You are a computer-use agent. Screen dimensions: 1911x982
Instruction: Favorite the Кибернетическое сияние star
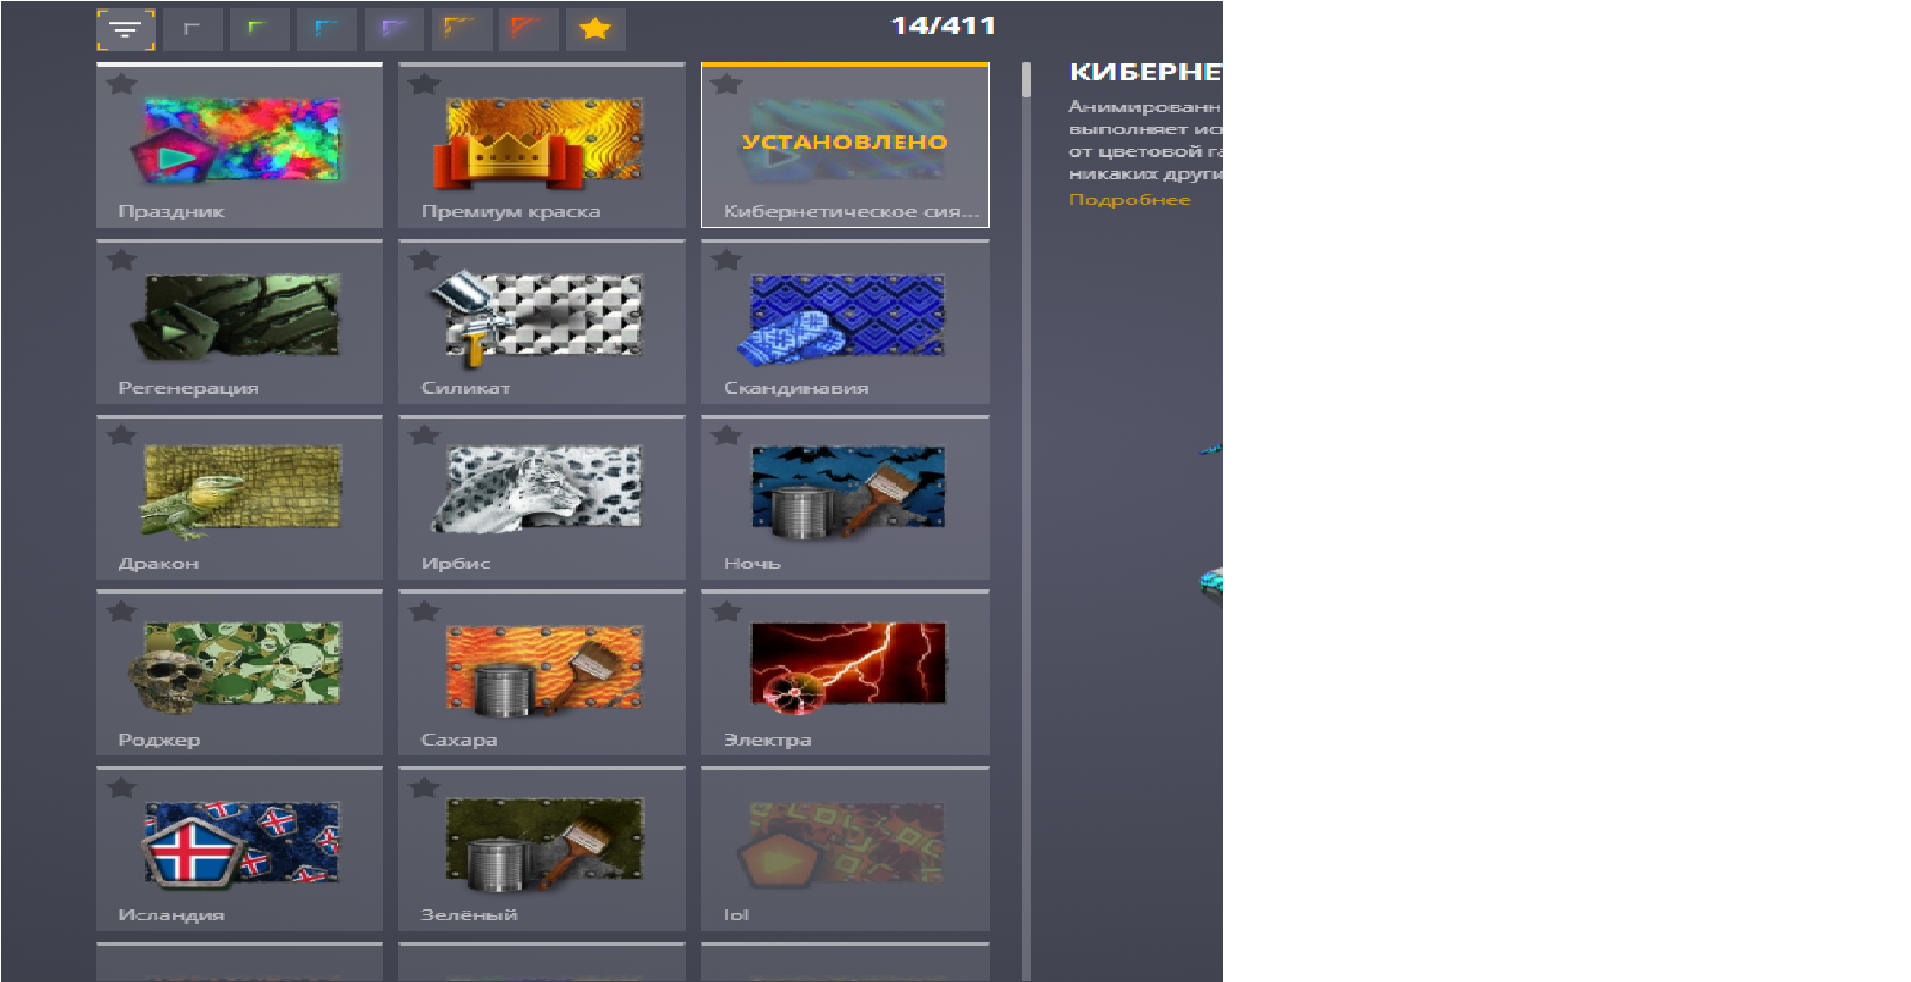click(x=727, y=84)
